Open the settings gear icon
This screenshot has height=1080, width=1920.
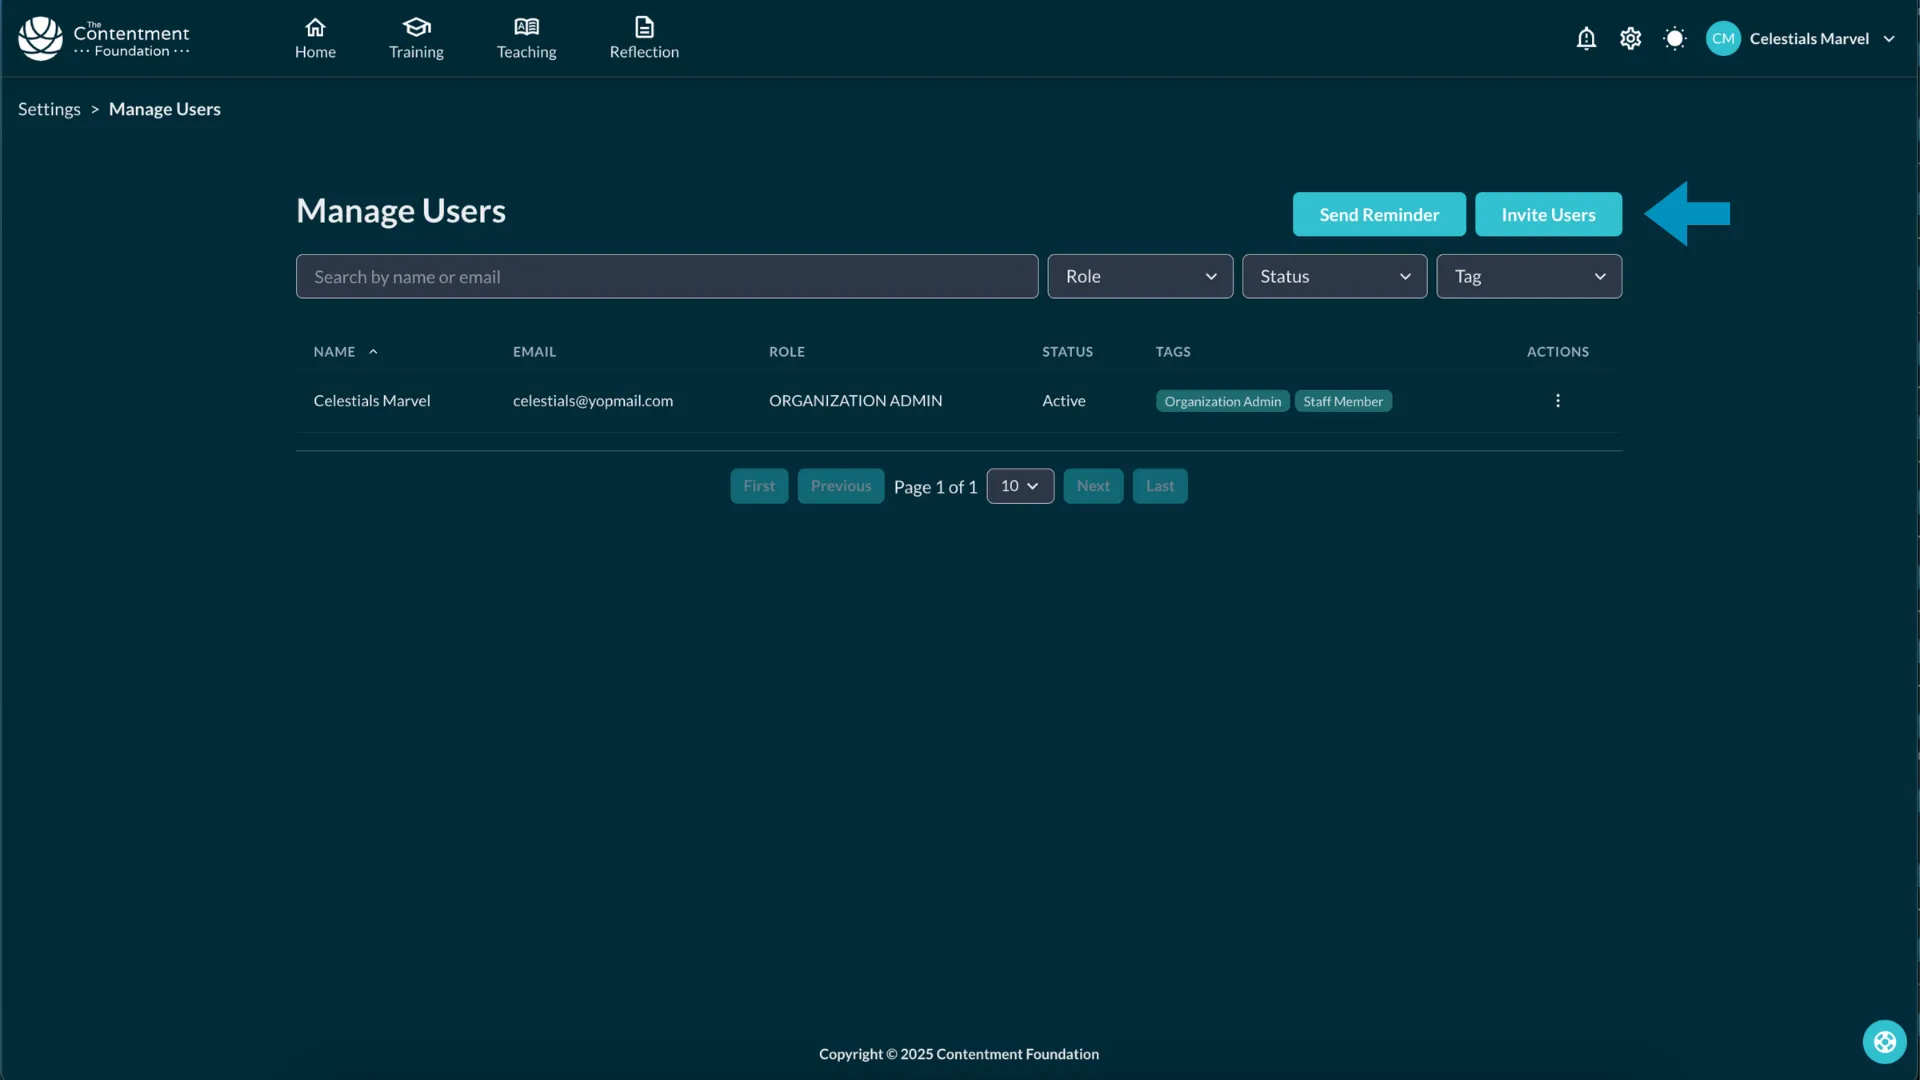point(1631,39)
